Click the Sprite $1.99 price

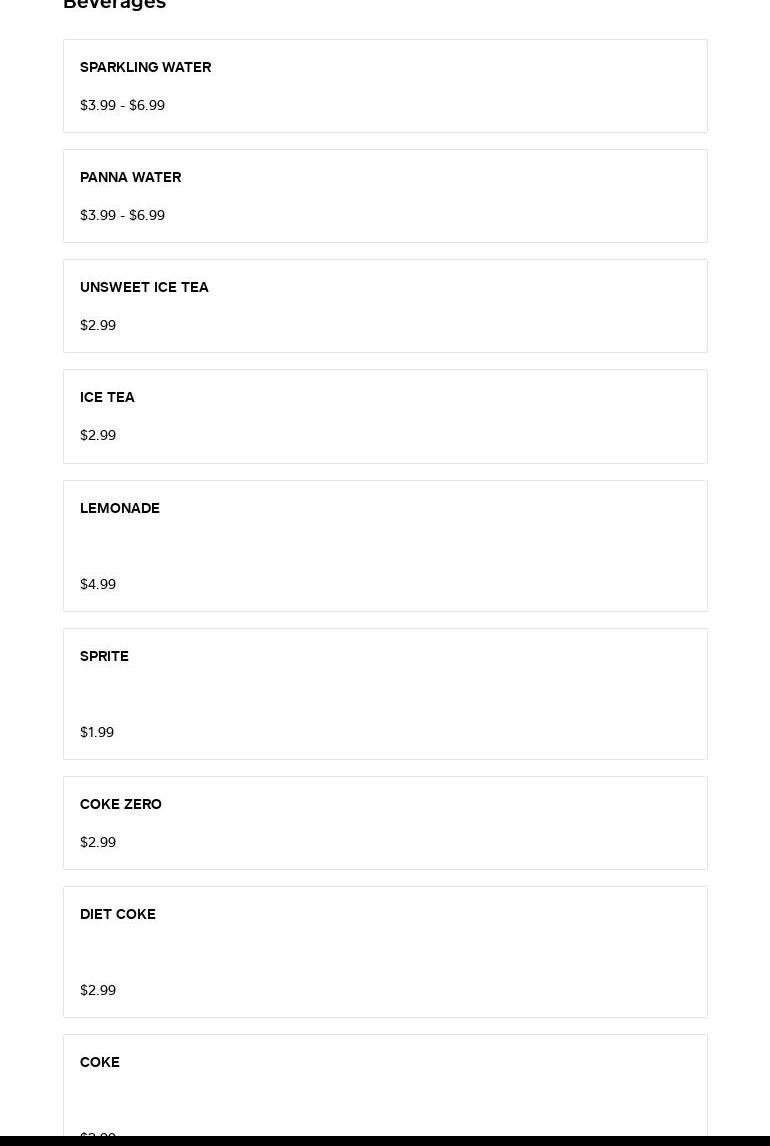coord(97,733)
